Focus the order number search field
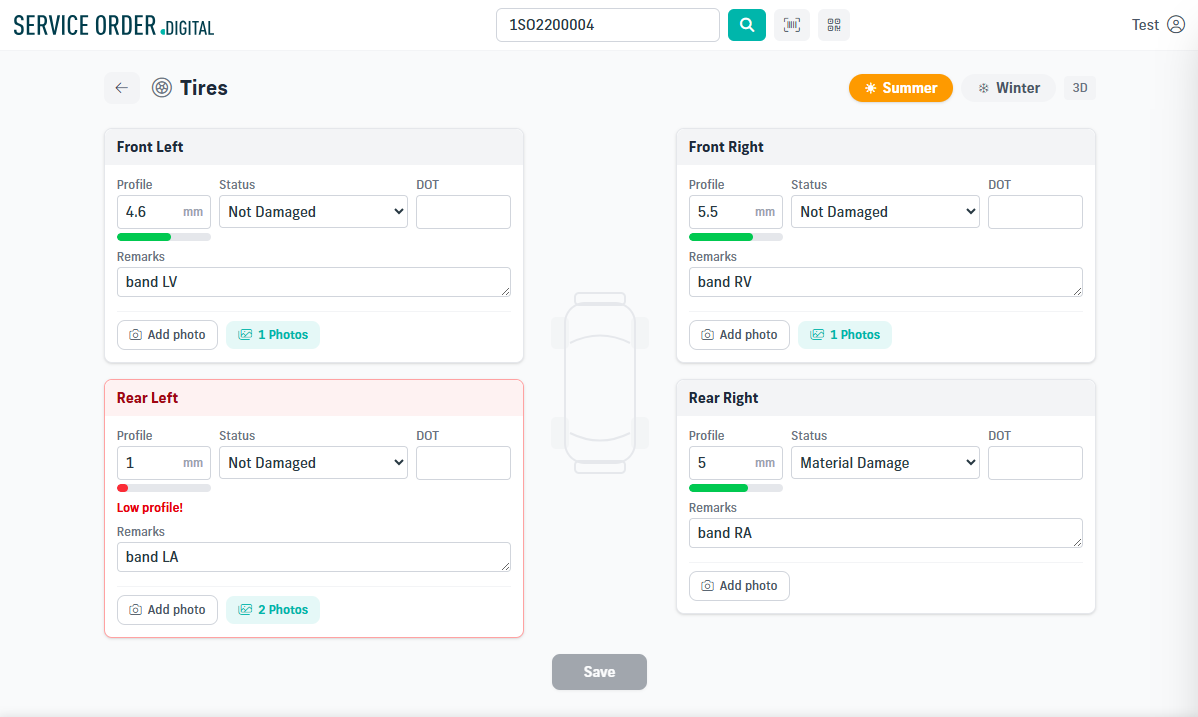The image size is (1198, 717). point(607,25)
